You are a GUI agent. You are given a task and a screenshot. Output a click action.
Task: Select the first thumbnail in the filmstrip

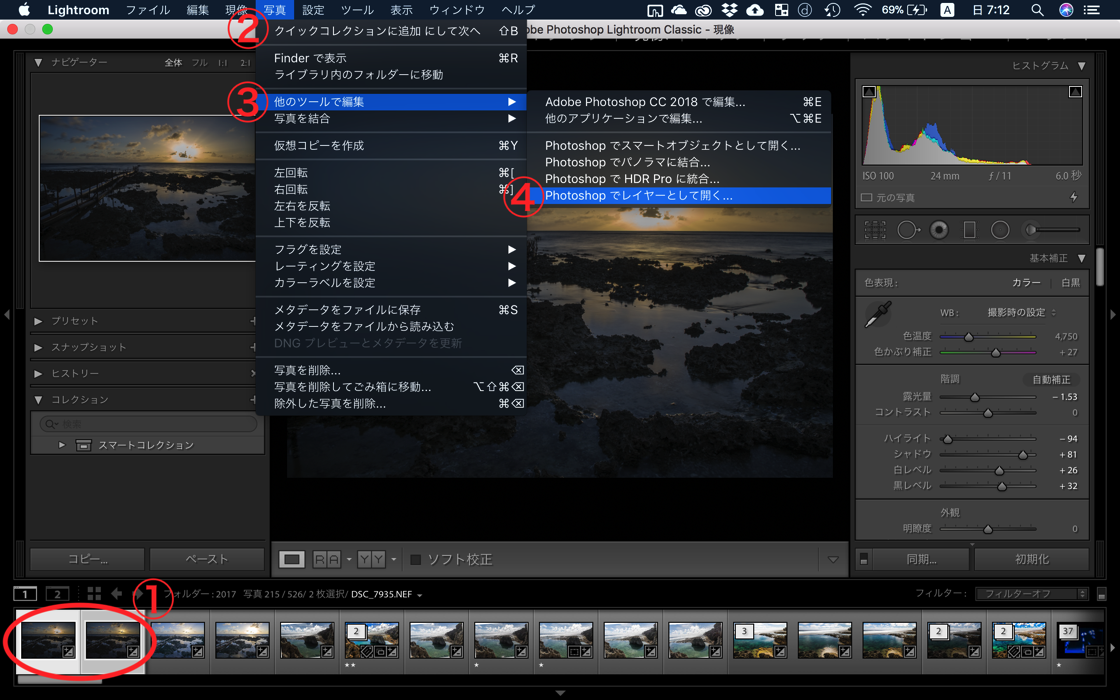click(48, 640)
